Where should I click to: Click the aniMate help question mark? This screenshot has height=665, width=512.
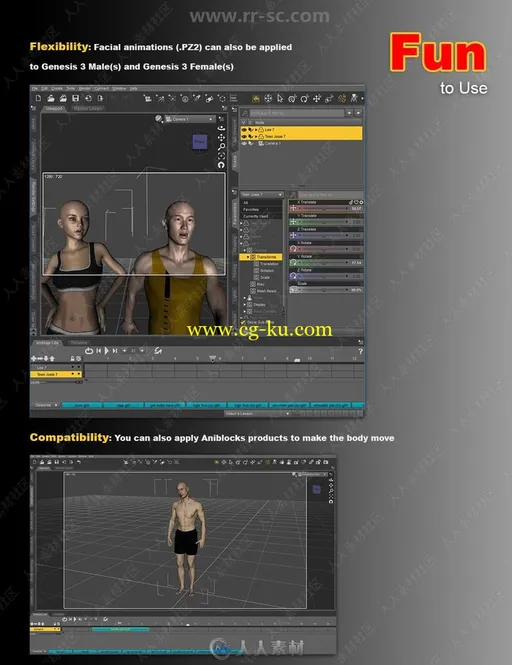(360, 351)
